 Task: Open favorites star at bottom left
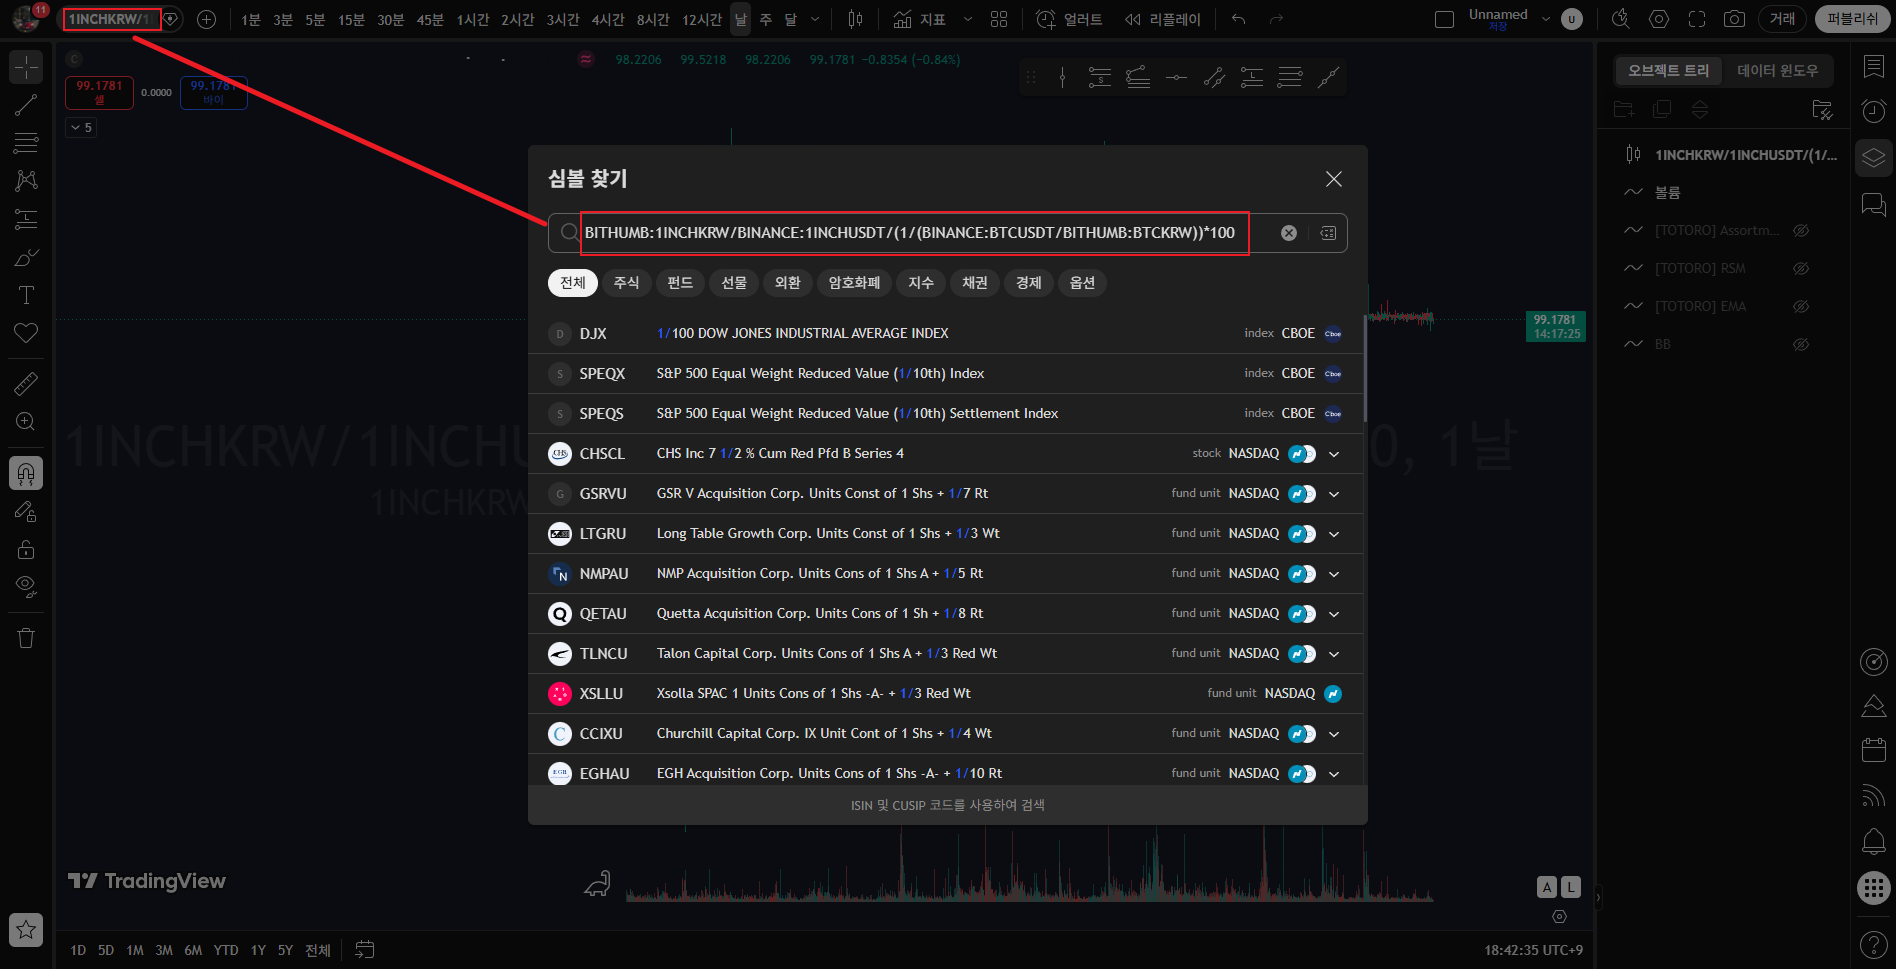[26, 930]
